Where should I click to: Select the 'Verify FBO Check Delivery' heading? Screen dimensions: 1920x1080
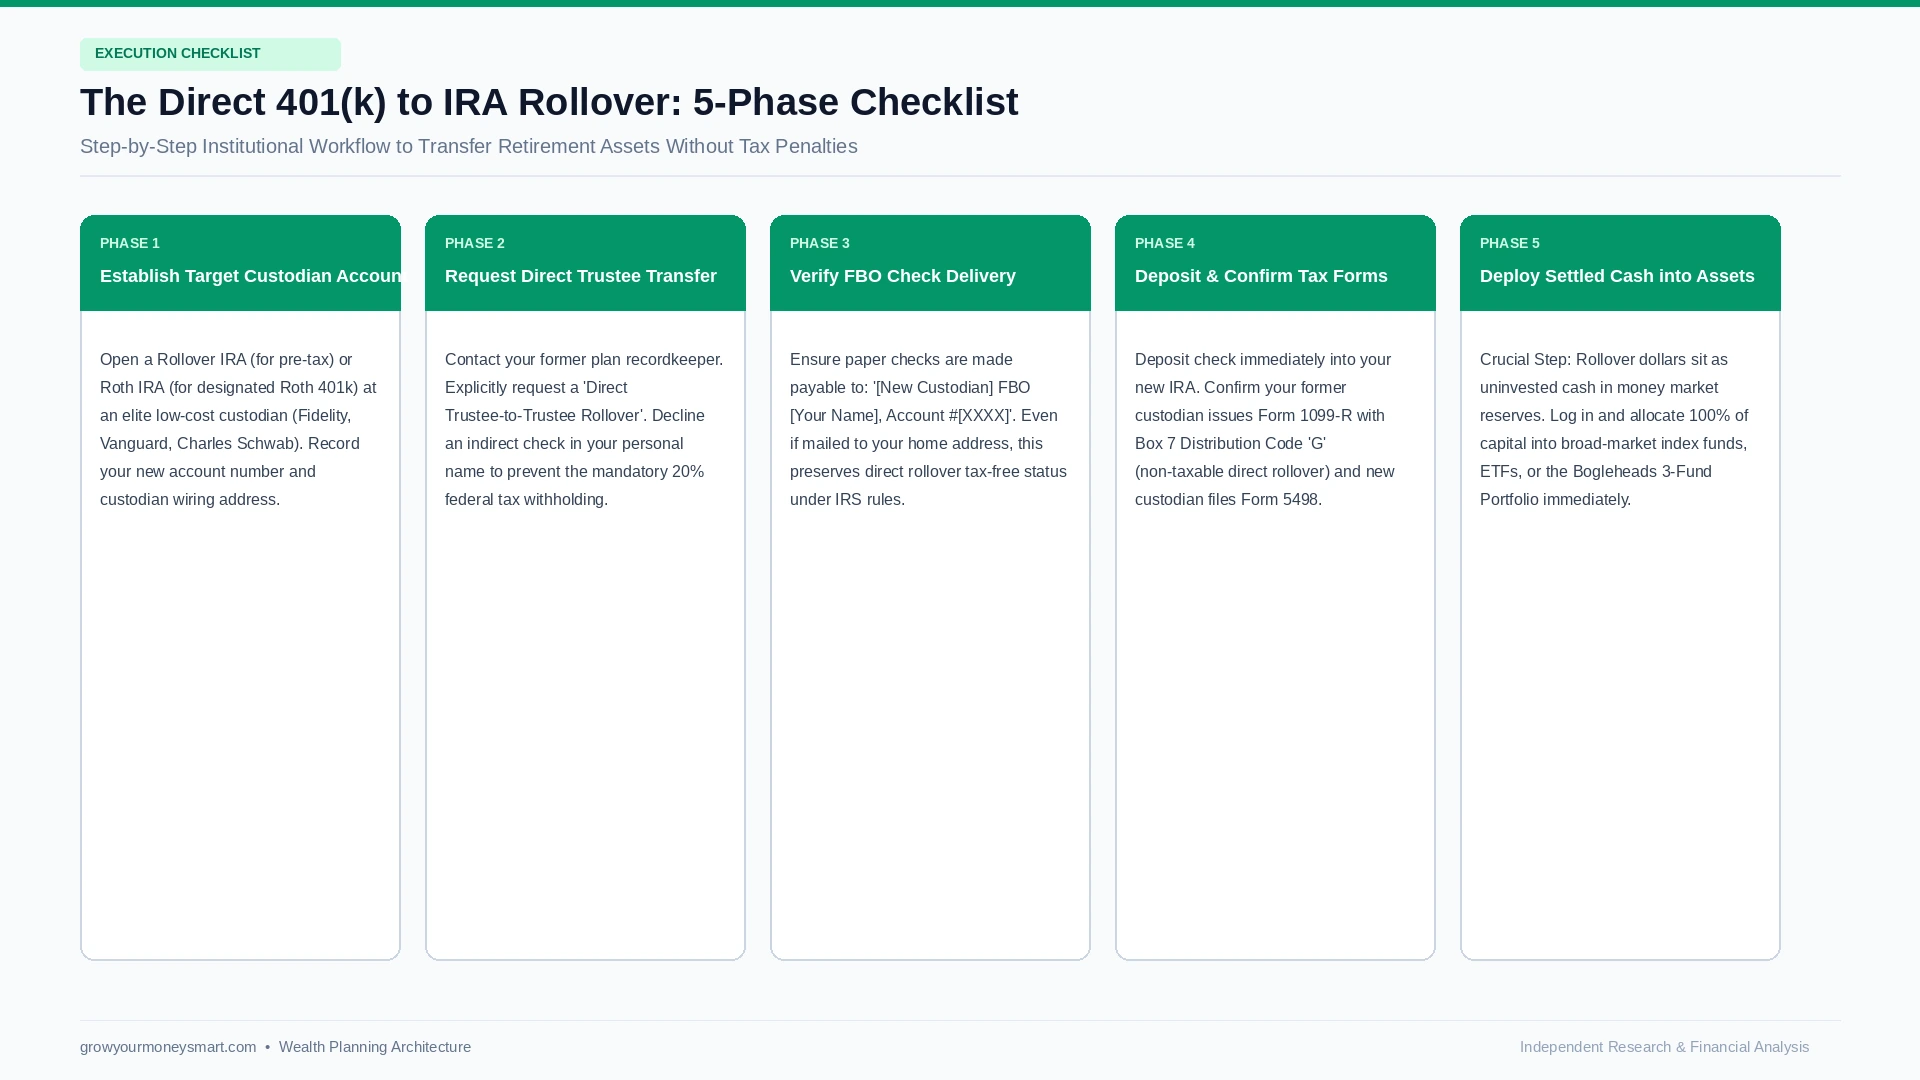(x=903, y=276)
